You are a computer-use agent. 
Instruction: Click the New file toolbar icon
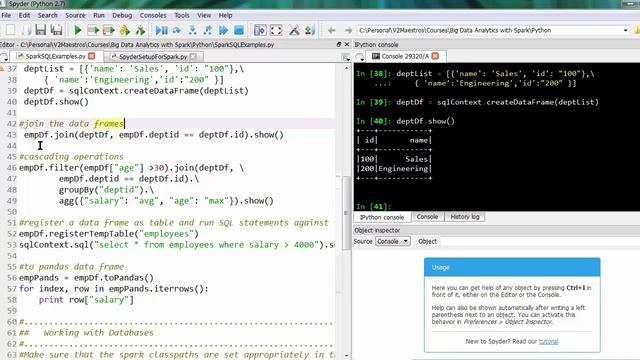[x=11, y=30]
